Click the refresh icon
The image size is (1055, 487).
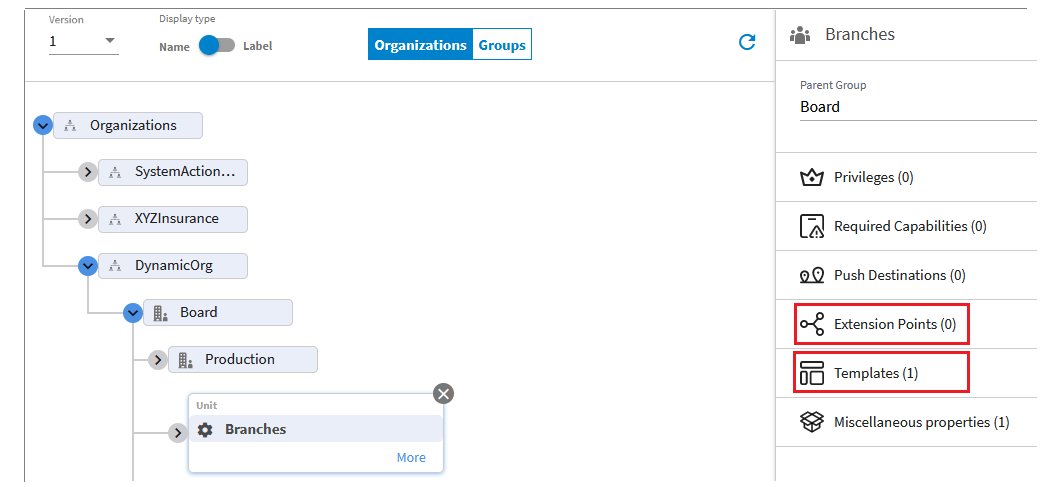pyautogui.click(x=746, y=42)
